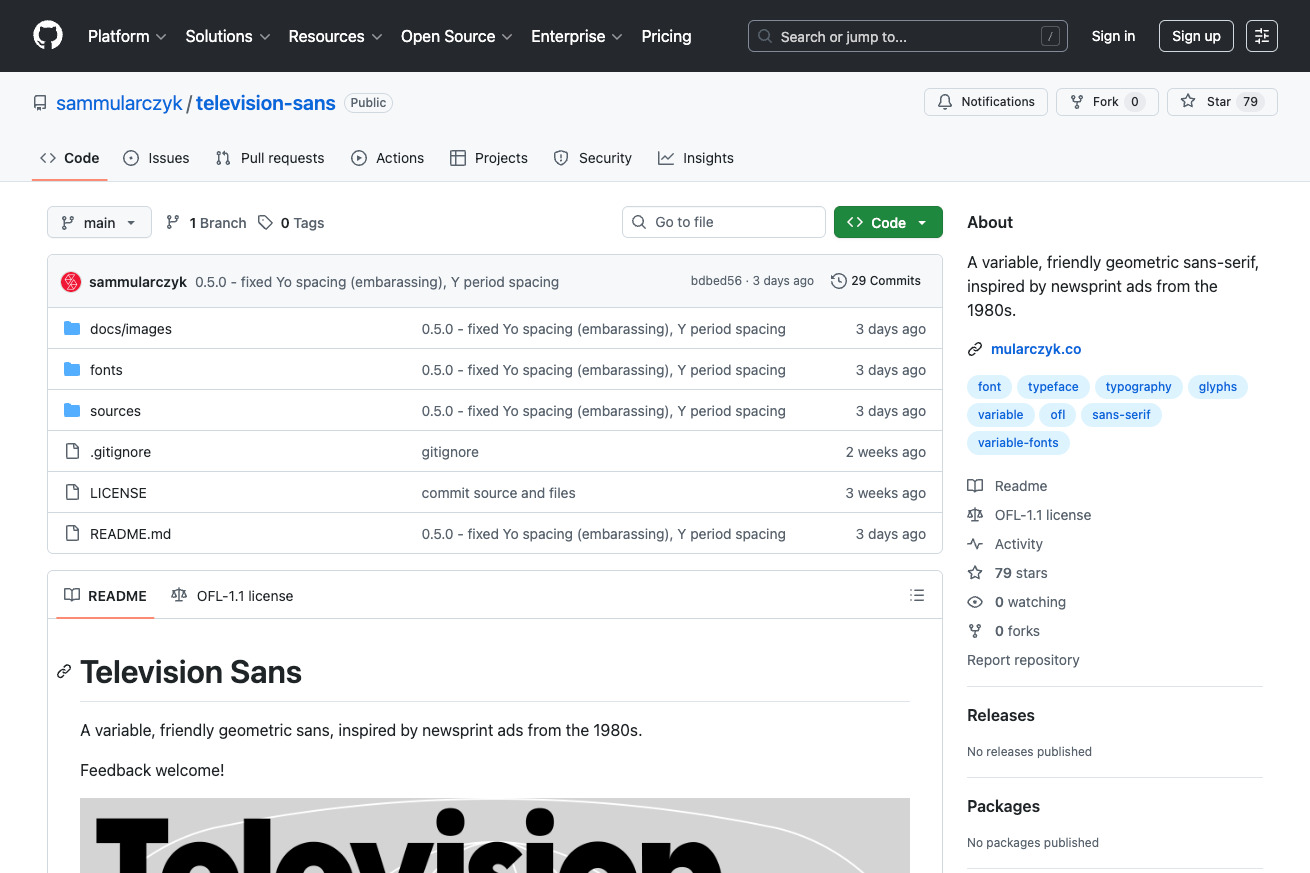1310x873 pixels.
Task: Click the Sign in link
Action: (1113, 36)
